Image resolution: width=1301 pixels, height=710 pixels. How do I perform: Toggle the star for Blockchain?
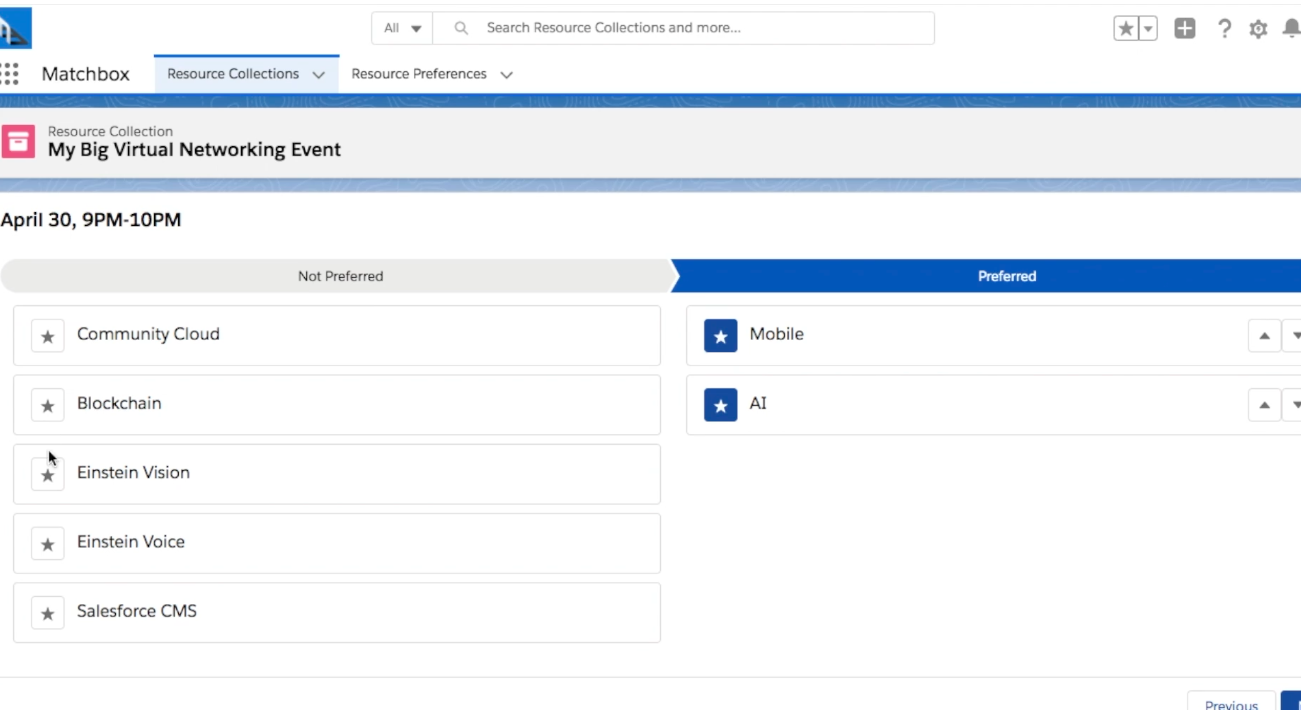(x=47, y=405)
